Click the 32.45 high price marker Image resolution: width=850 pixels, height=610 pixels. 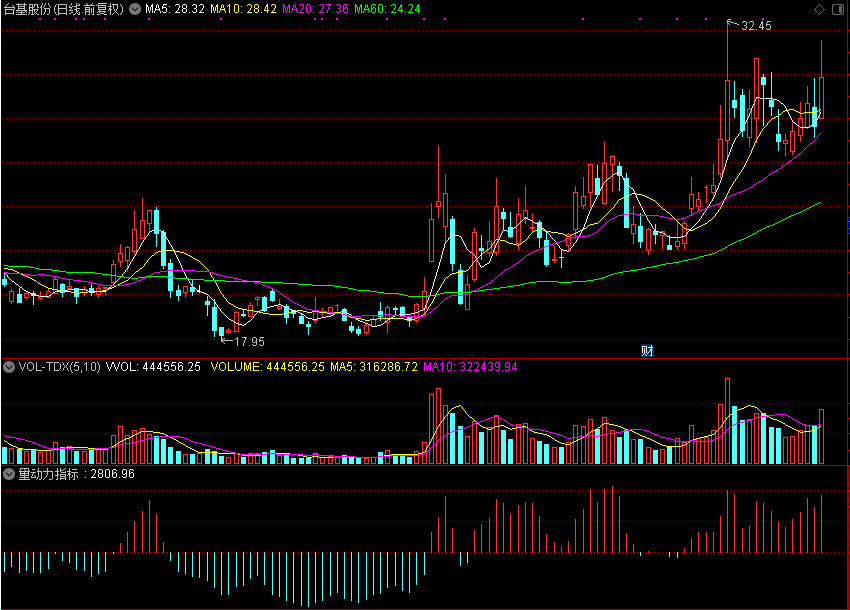coord(756,25)
